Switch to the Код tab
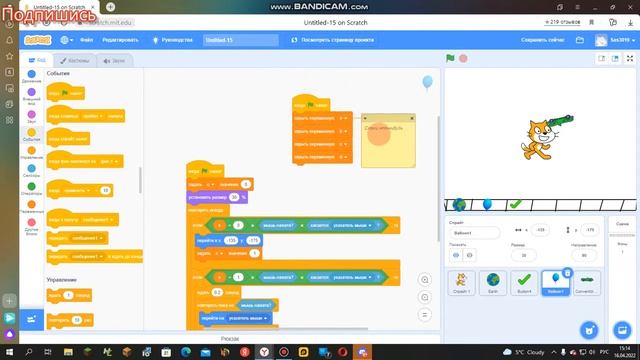This screenshot has width=640, height=360. coord(37,60)
